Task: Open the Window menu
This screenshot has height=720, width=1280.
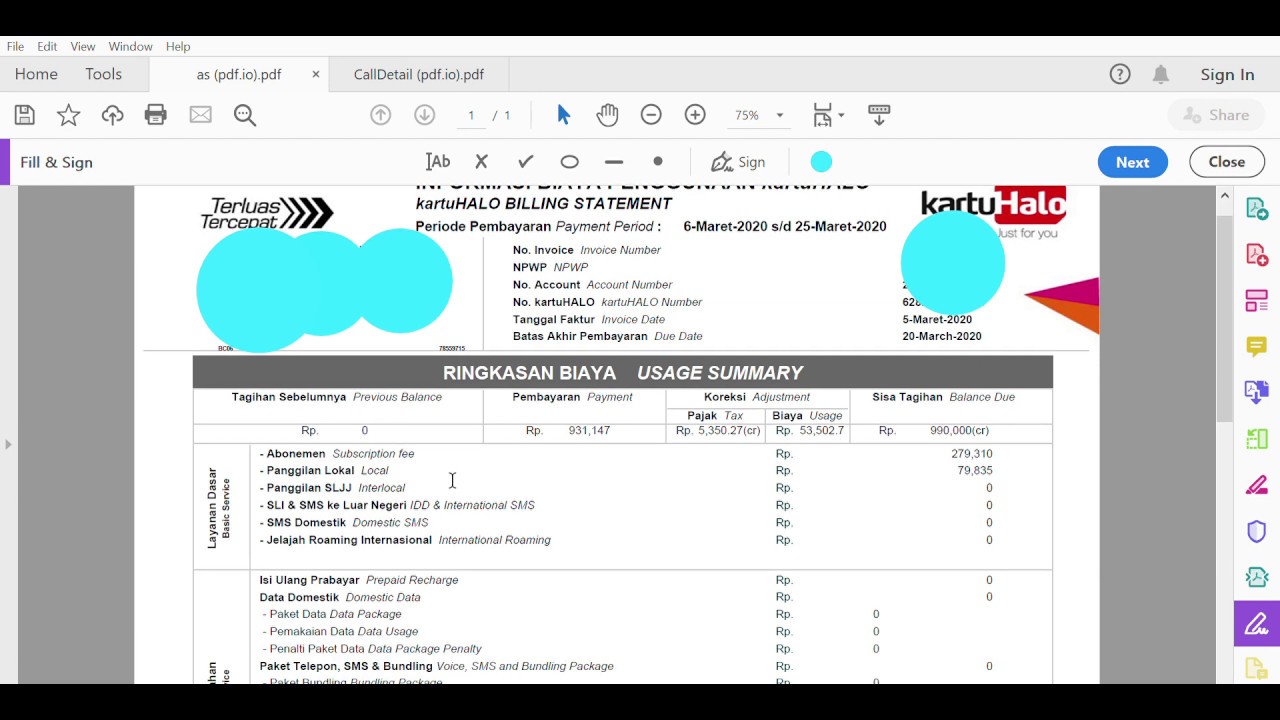Action: click(x=130, y=46)
